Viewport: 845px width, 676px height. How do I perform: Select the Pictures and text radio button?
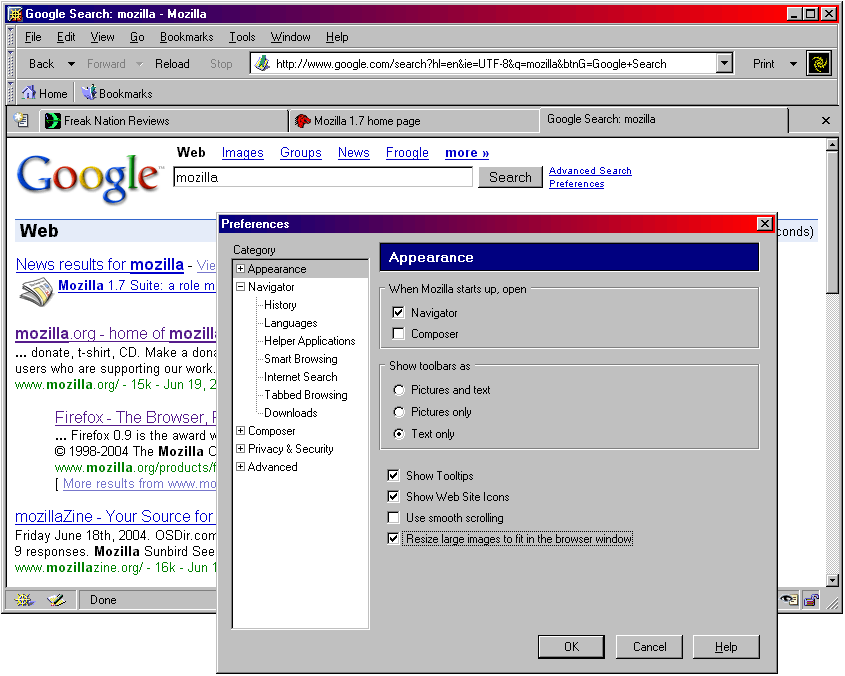(x=400, y=390)
